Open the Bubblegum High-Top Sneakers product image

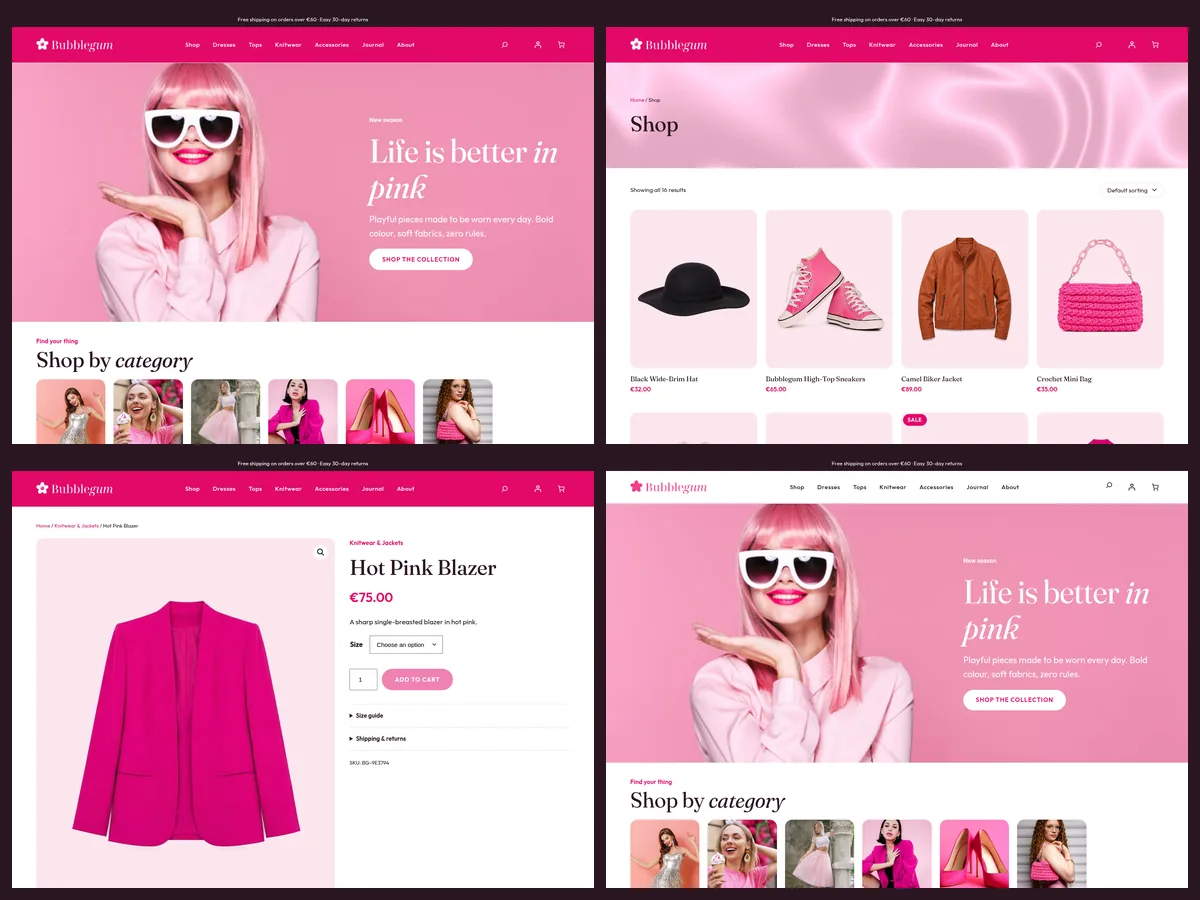[x=829, y=289]
